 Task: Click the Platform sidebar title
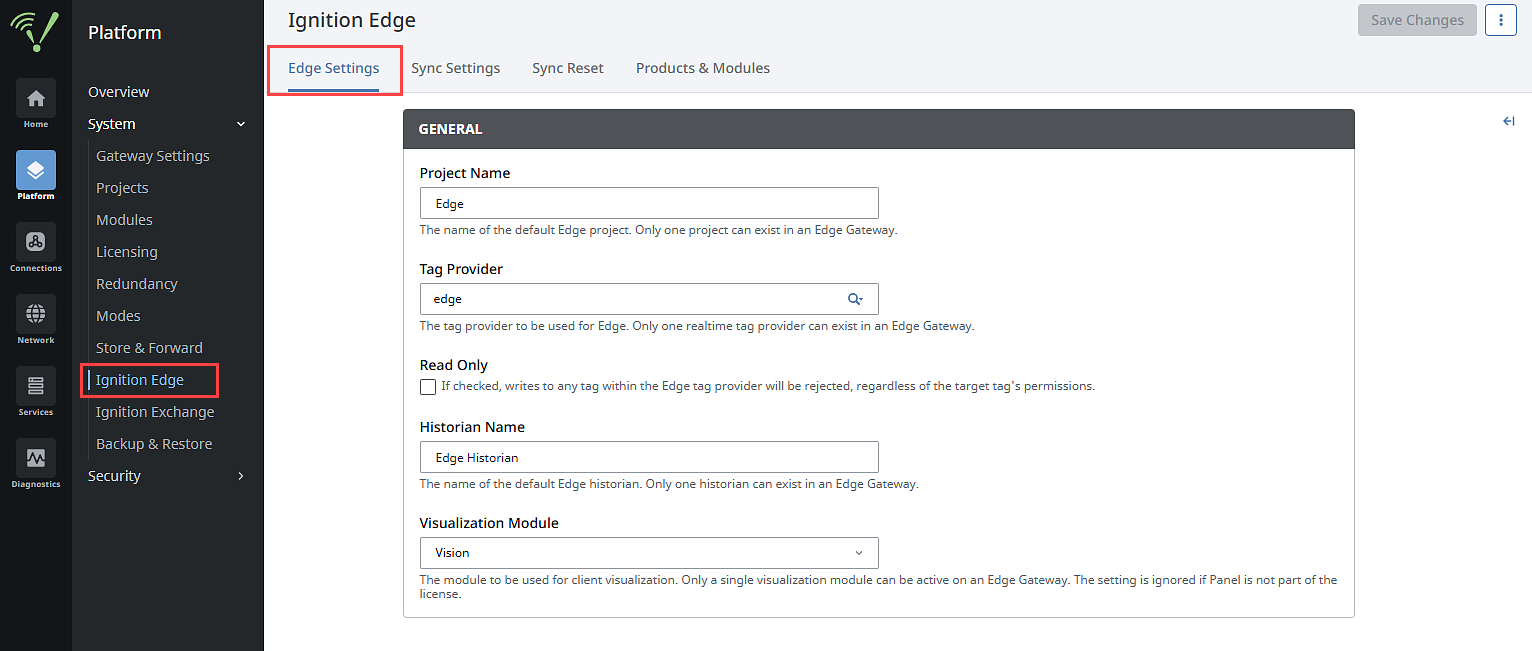125,33
